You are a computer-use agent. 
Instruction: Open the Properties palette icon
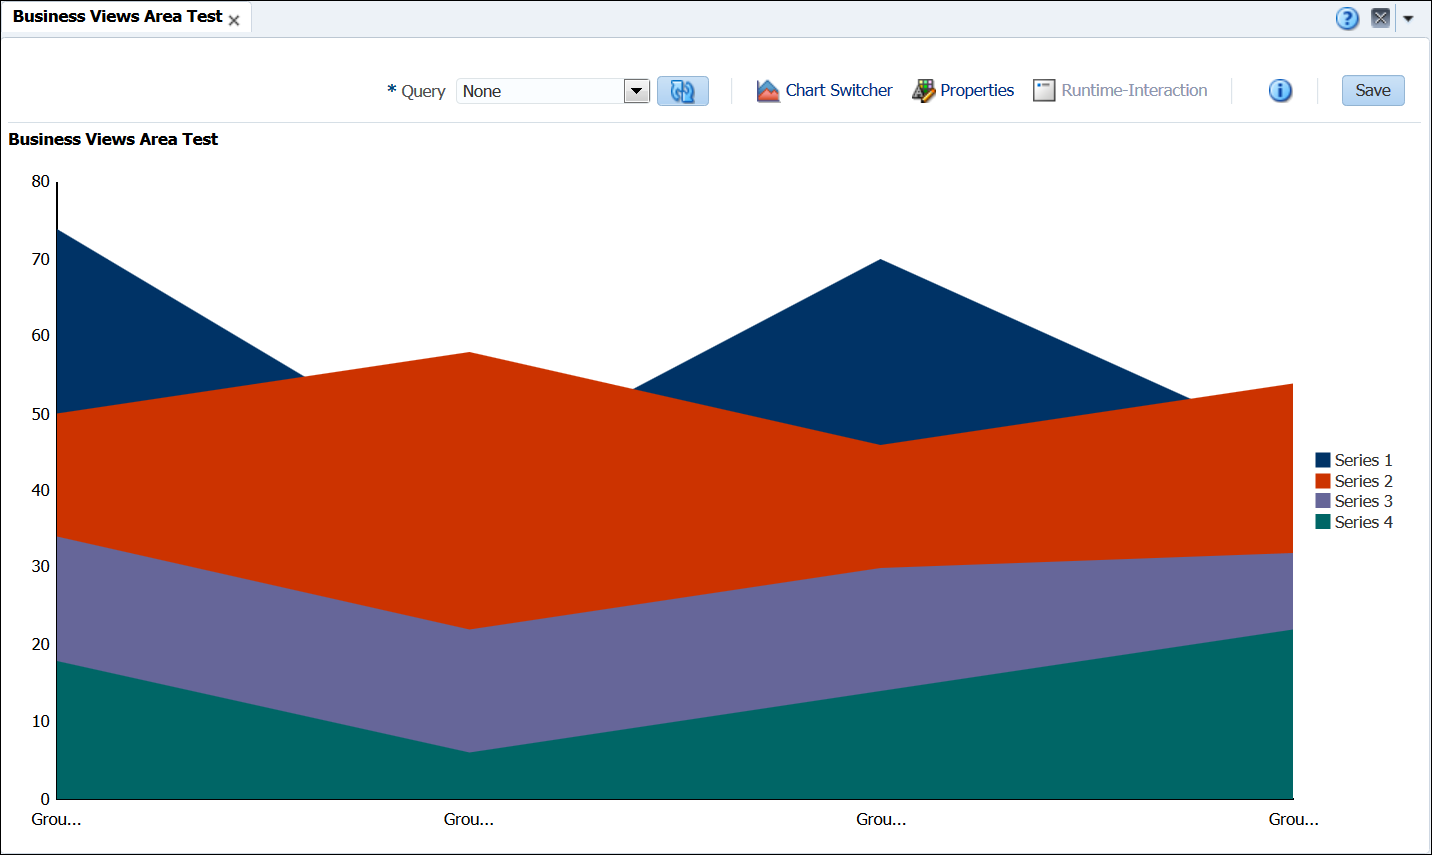click(x=923, y=91)
